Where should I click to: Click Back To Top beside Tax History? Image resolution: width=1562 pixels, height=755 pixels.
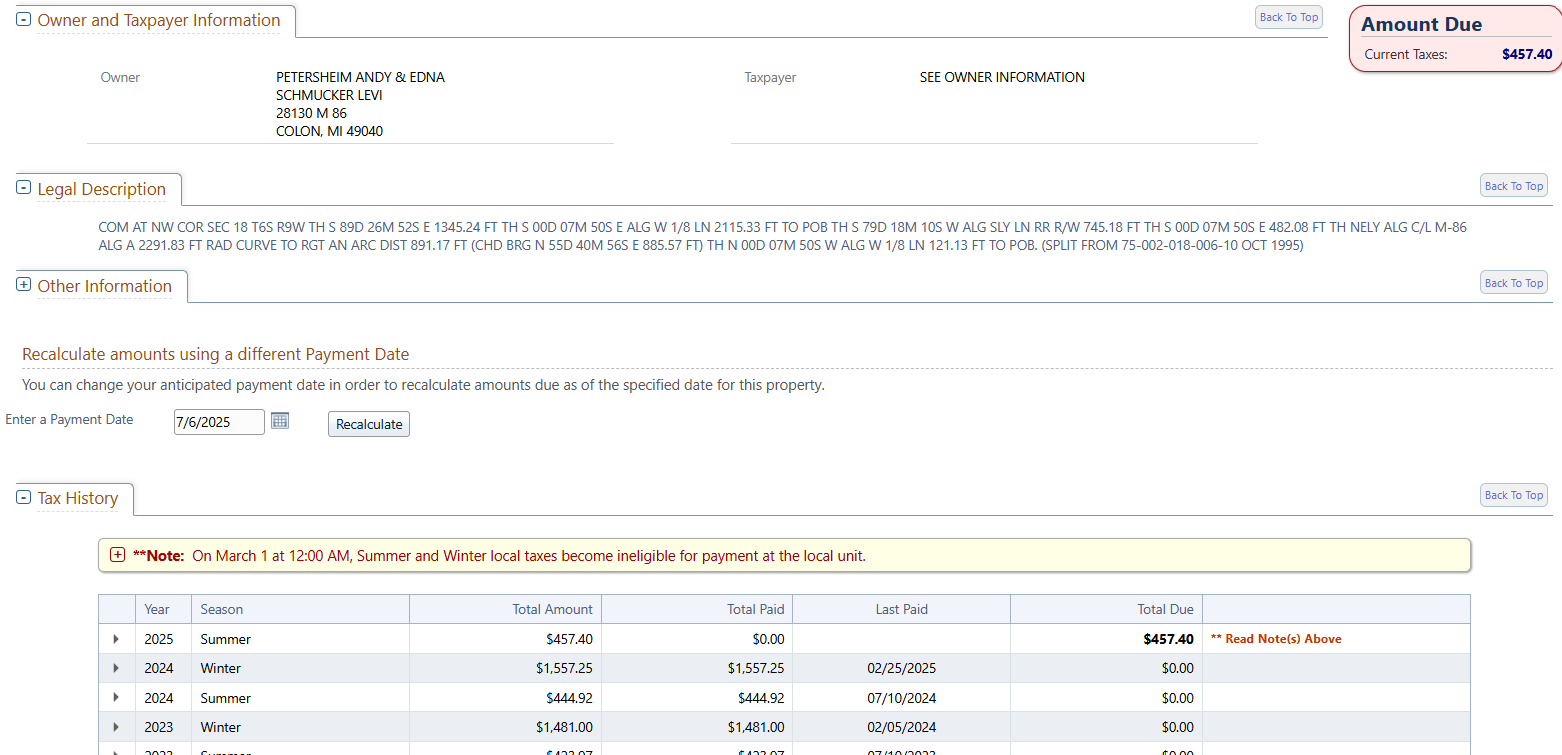point(1513,495)
